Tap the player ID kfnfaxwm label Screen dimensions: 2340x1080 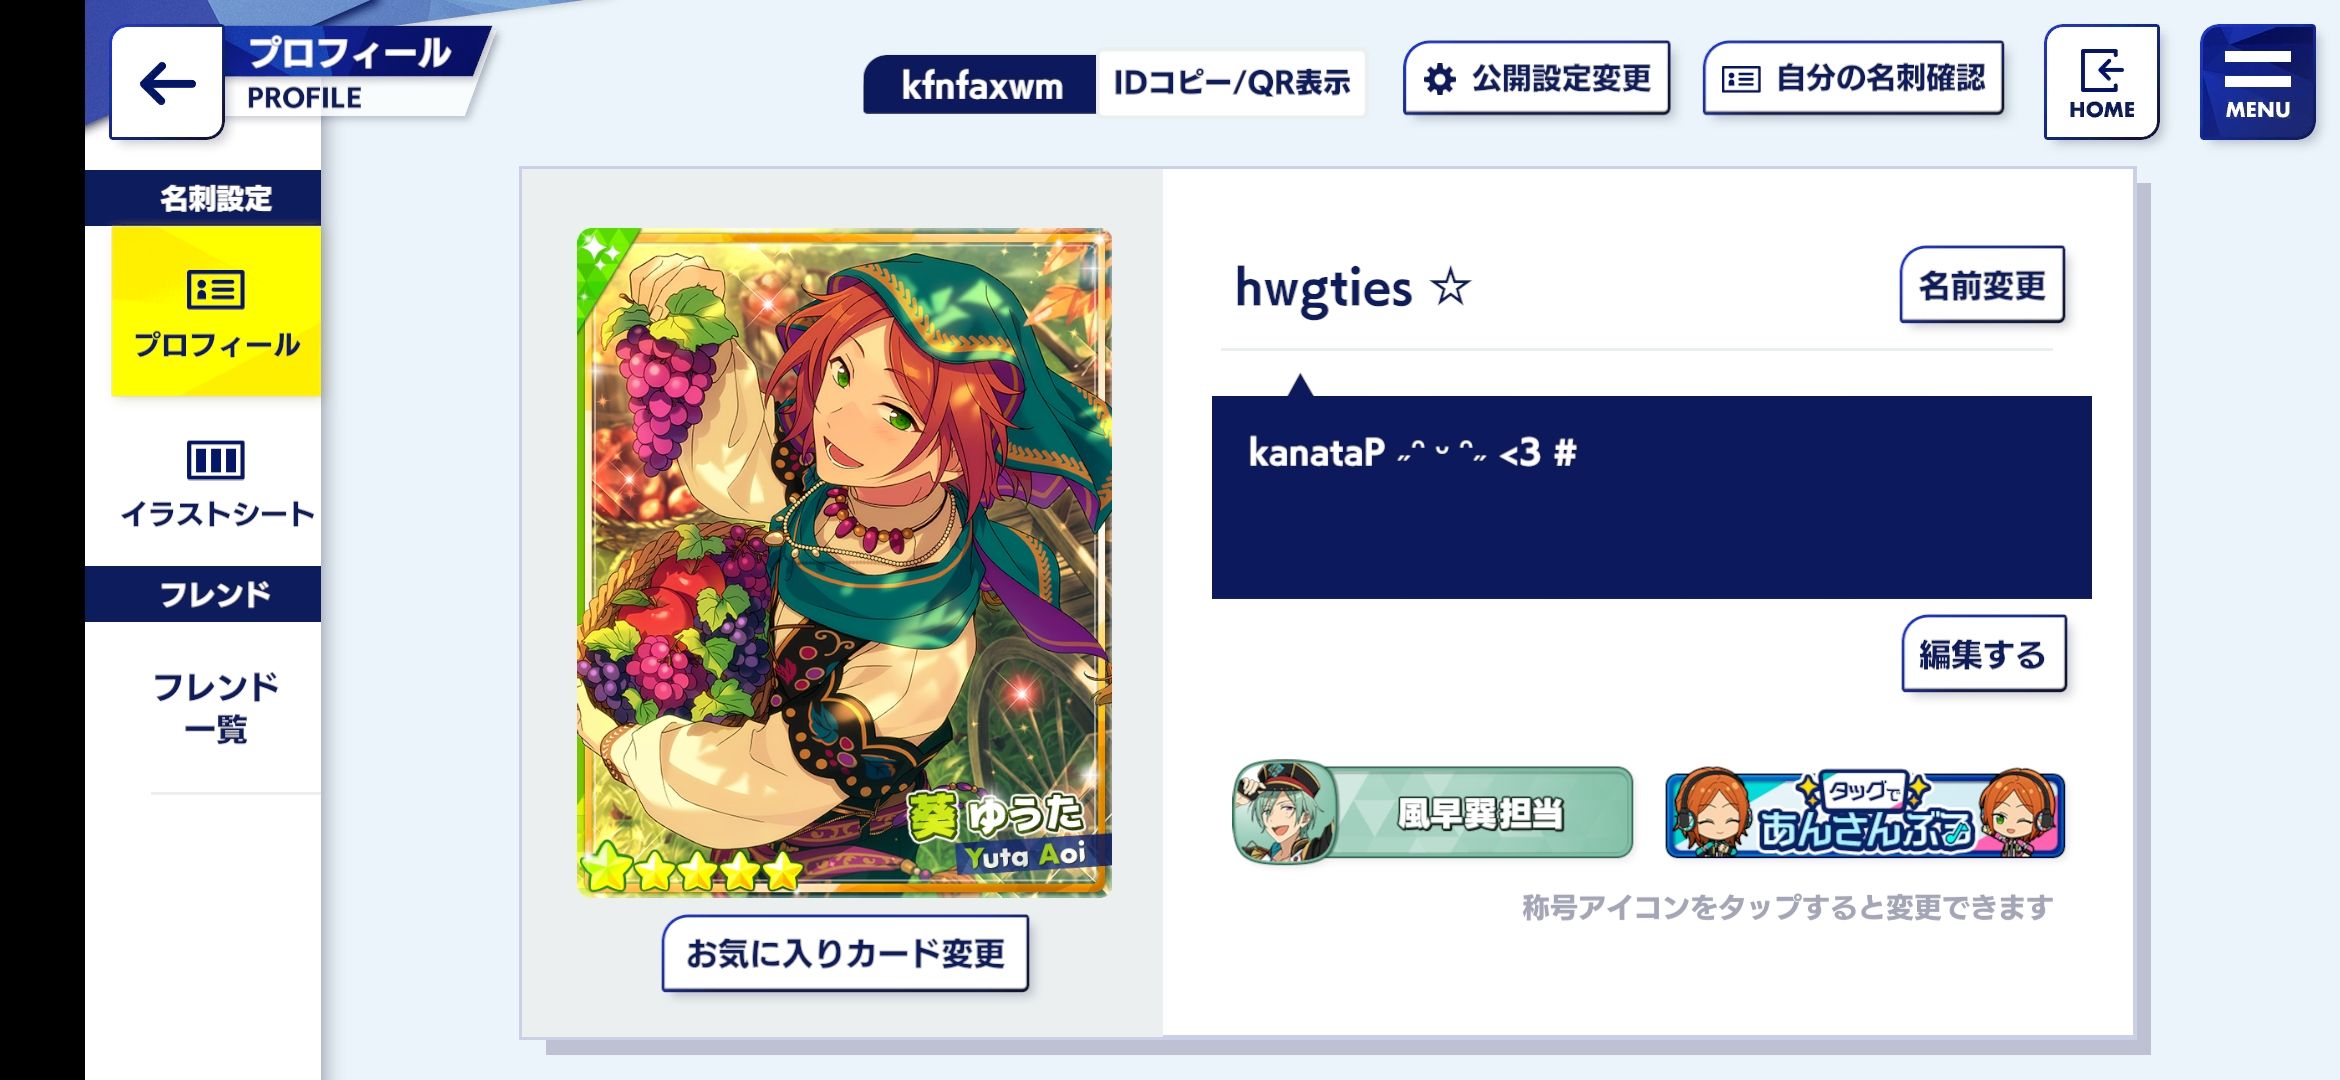(x=981, y=84)
